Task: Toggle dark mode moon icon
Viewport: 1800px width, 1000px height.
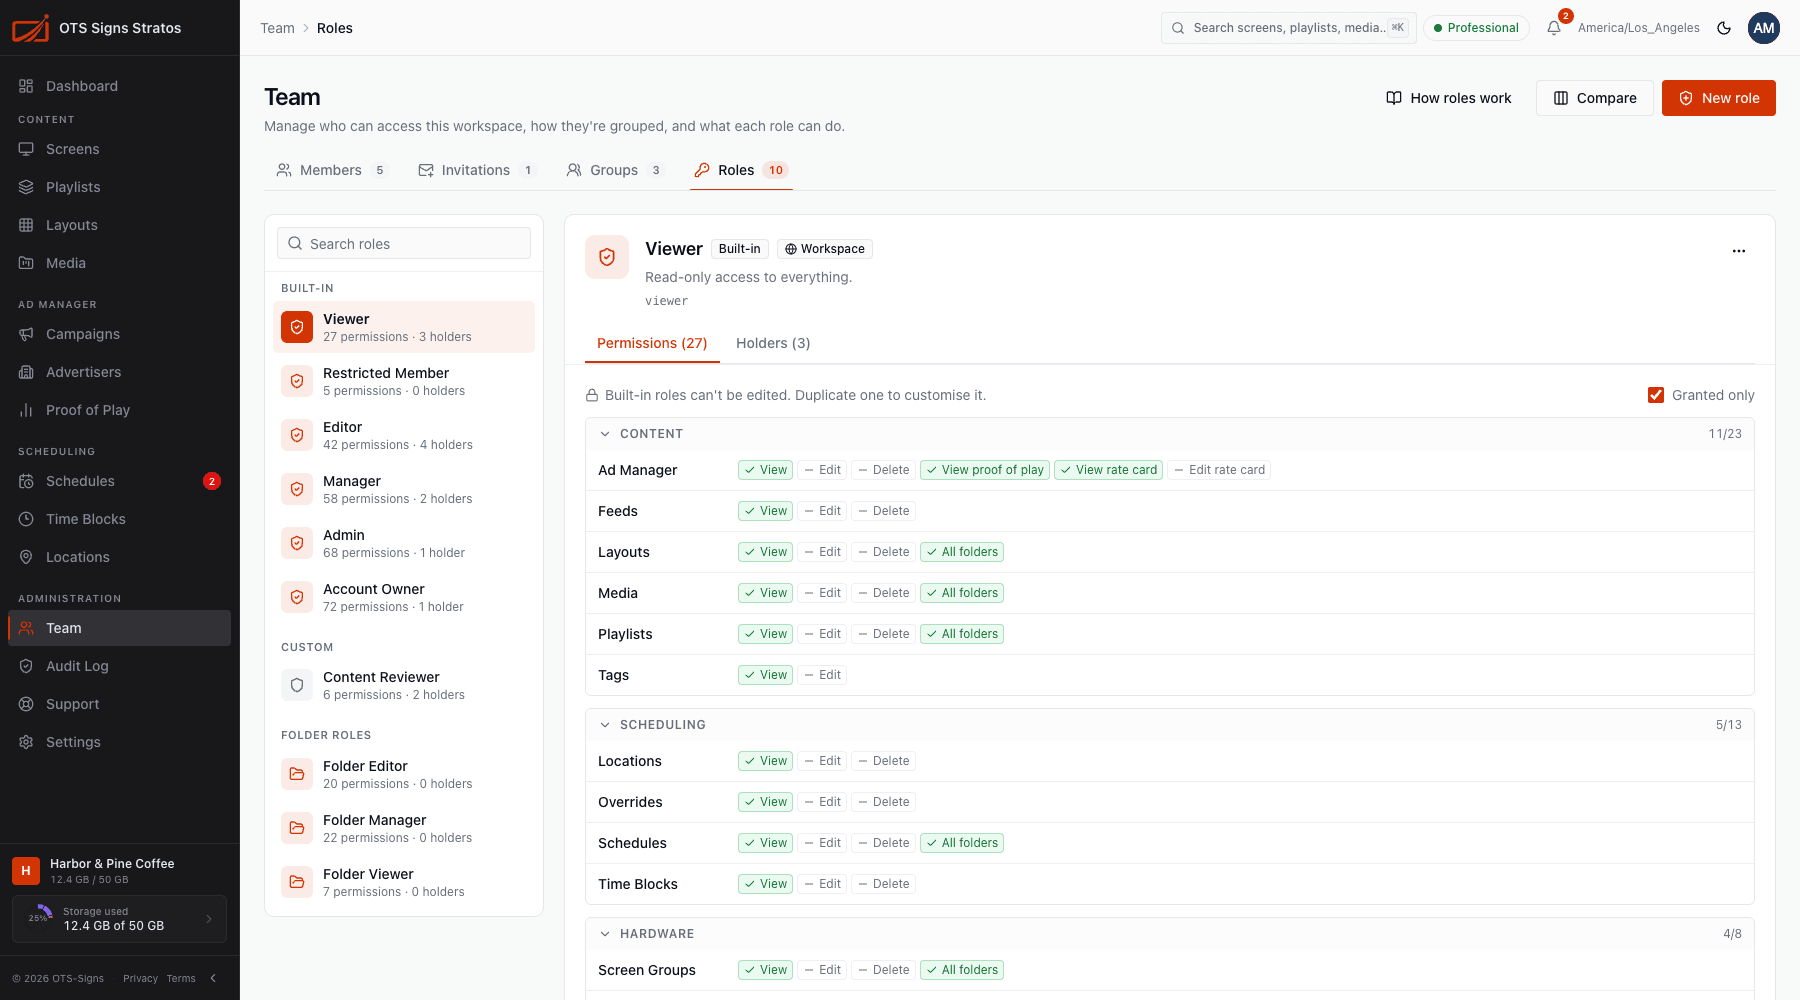Action: [x=1724, y=28]
